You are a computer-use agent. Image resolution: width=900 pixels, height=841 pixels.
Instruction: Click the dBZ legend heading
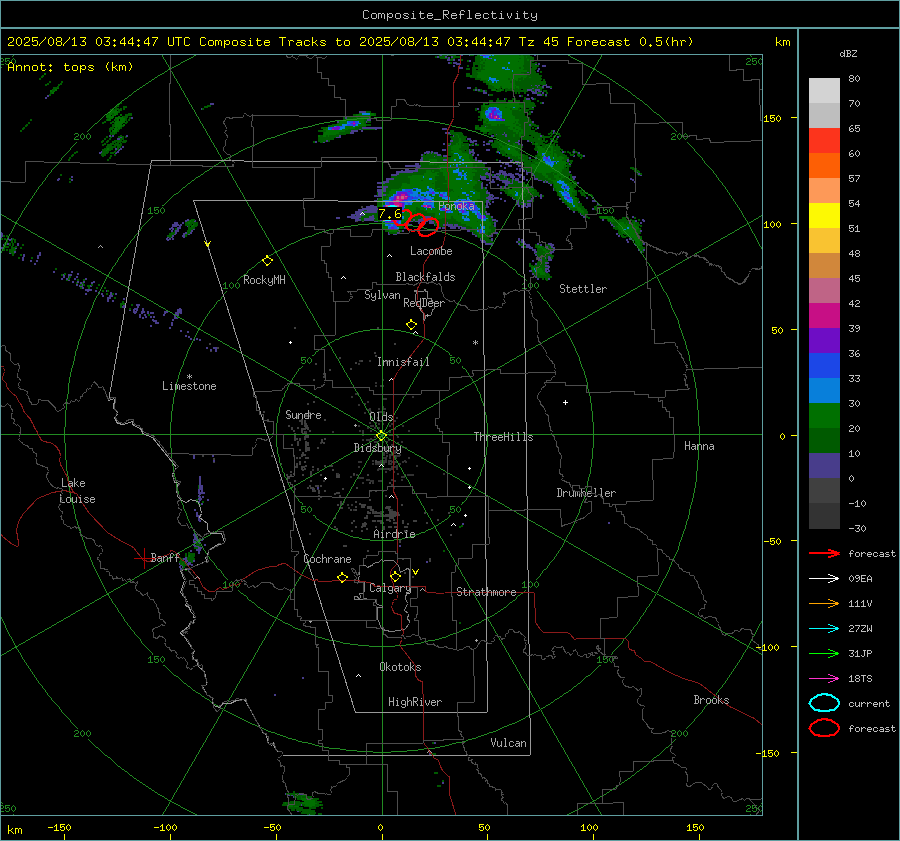click(x=848, y=54)
